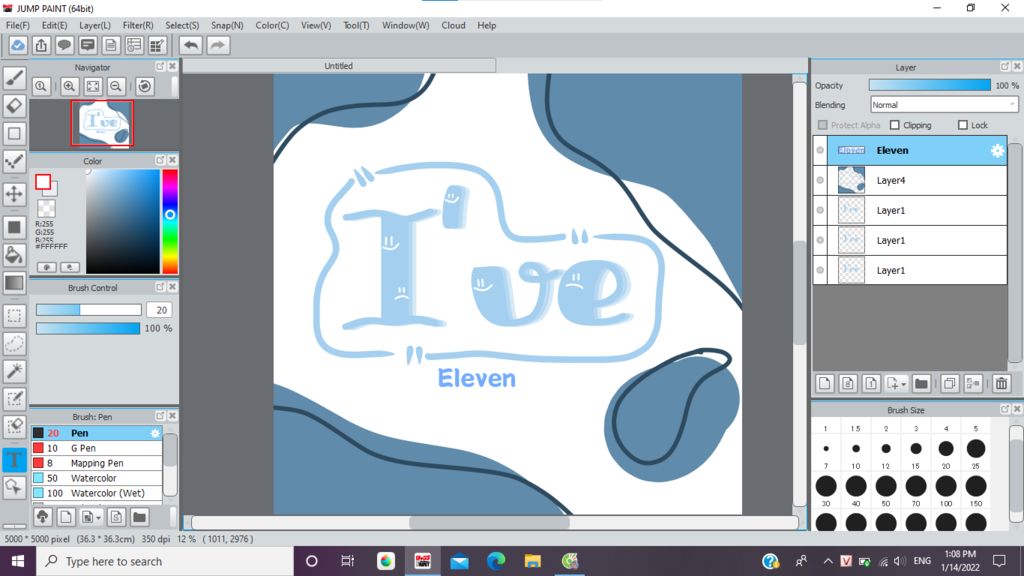Open the Blending mode dropdown
Viewport: 1024px width, 576px height.
[944, 104]
